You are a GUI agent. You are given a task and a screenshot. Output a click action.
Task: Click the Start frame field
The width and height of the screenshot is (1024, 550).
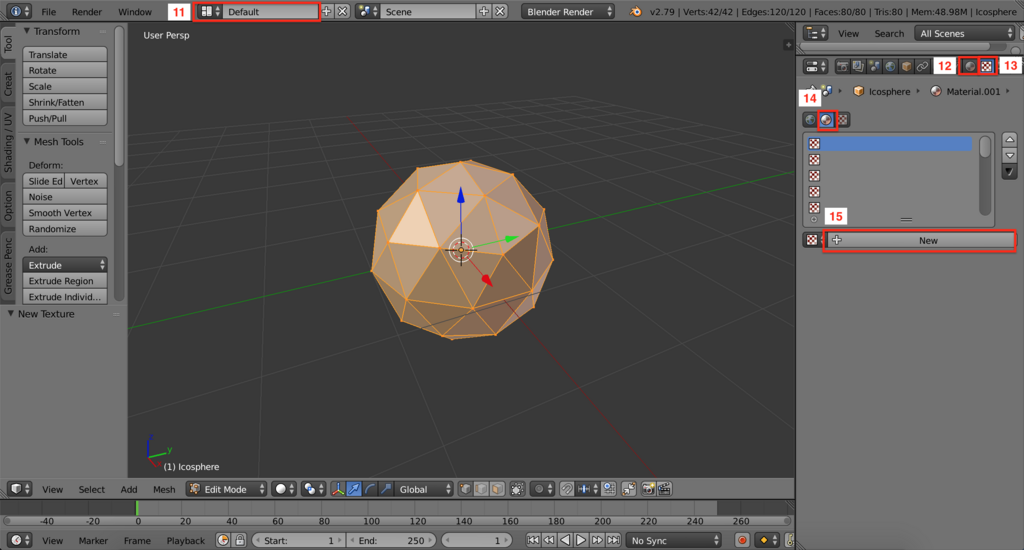tap(299, 540)
